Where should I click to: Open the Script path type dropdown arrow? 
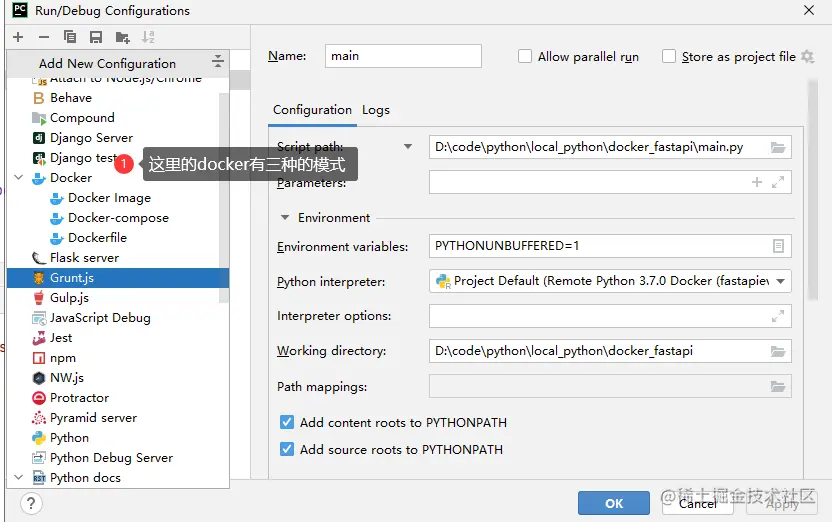pos(408,147)
